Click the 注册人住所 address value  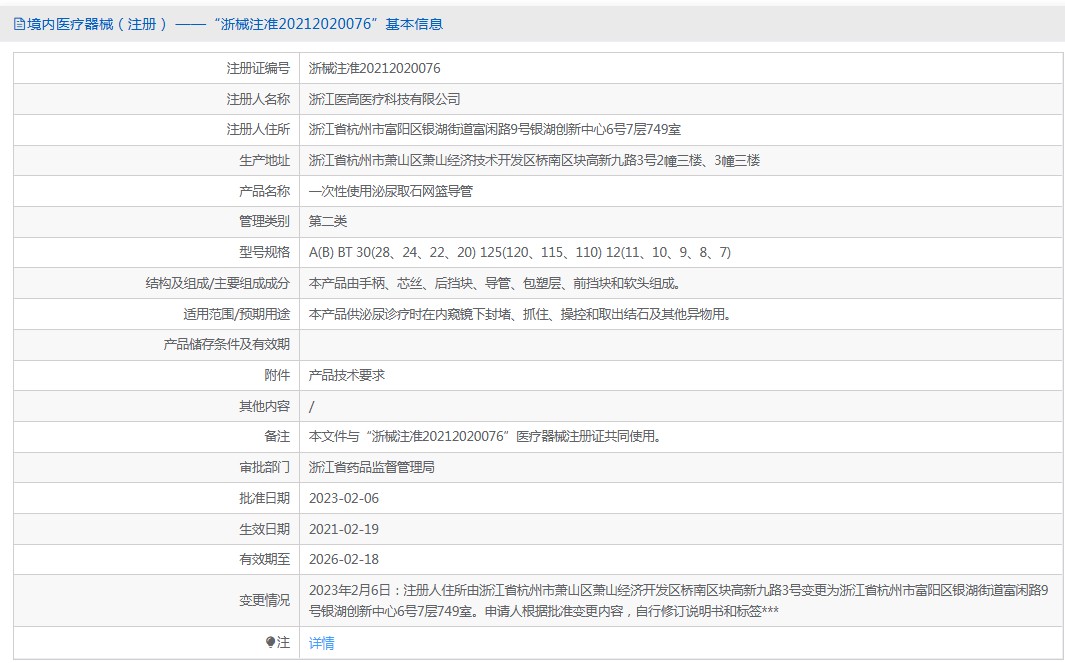494,130
